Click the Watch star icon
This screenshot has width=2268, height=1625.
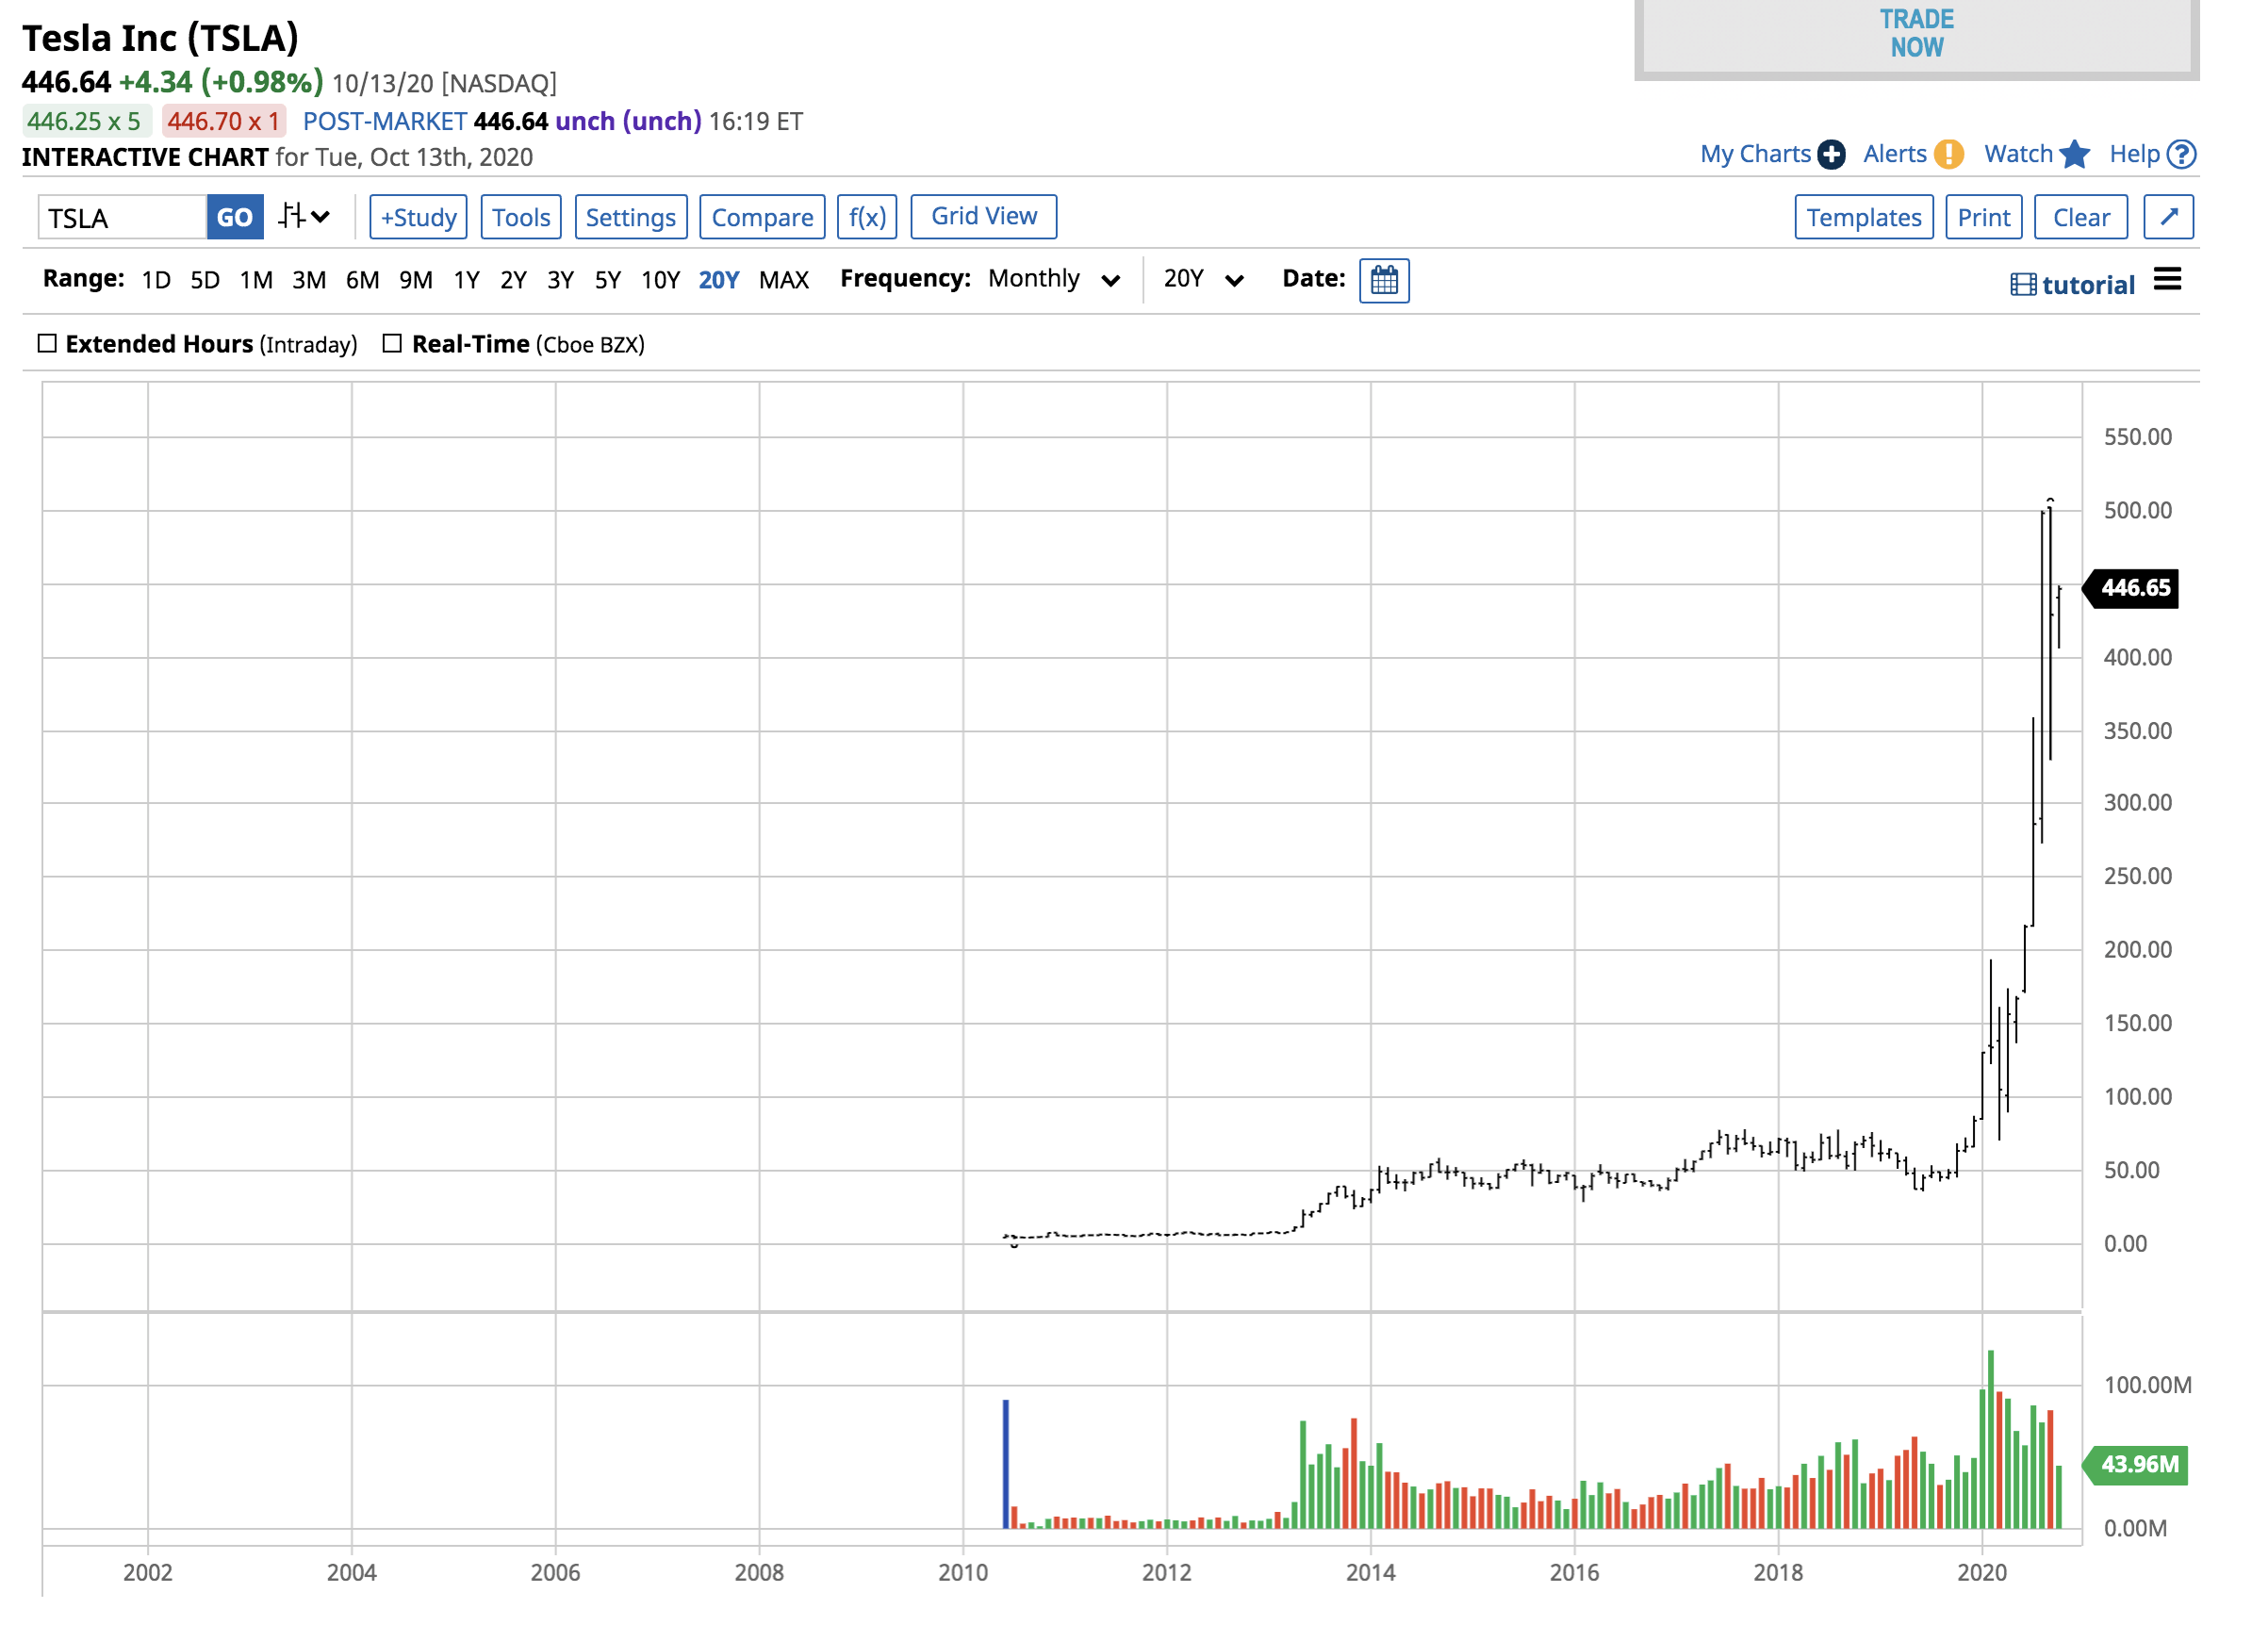[2074, 154]
